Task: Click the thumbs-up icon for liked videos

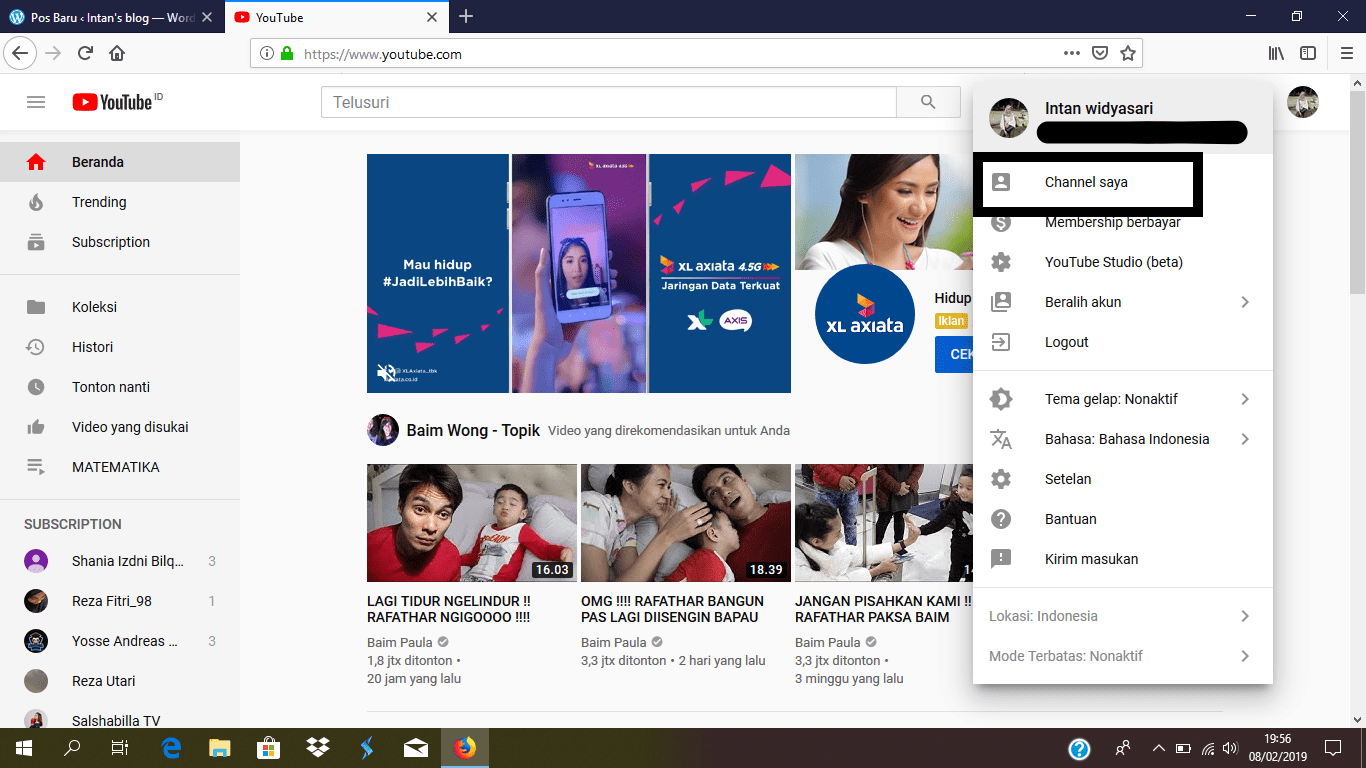Action: tap(36, 427)
